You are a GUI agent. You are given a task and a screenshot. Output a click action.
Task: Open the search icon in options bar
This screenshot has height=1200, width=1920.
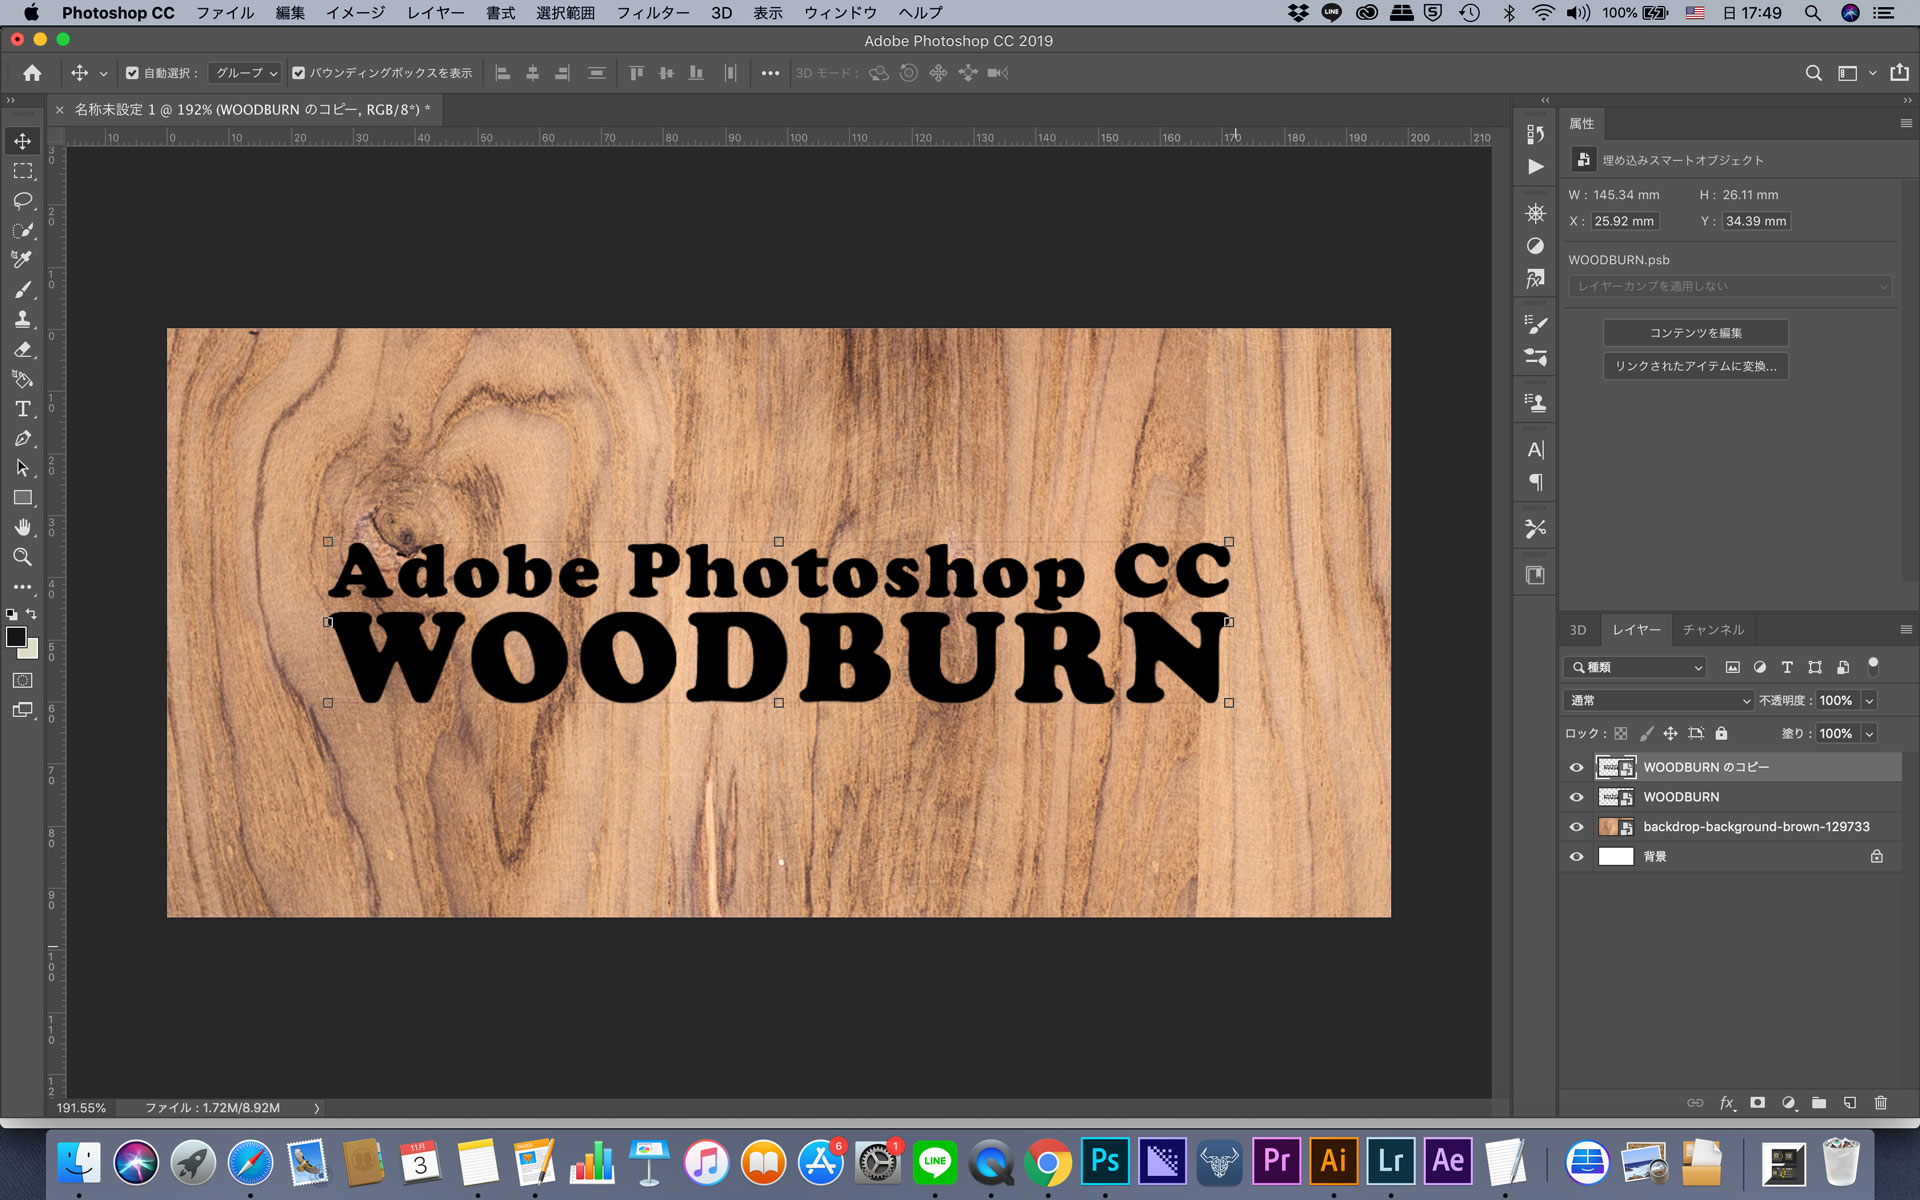[1813, 73]
